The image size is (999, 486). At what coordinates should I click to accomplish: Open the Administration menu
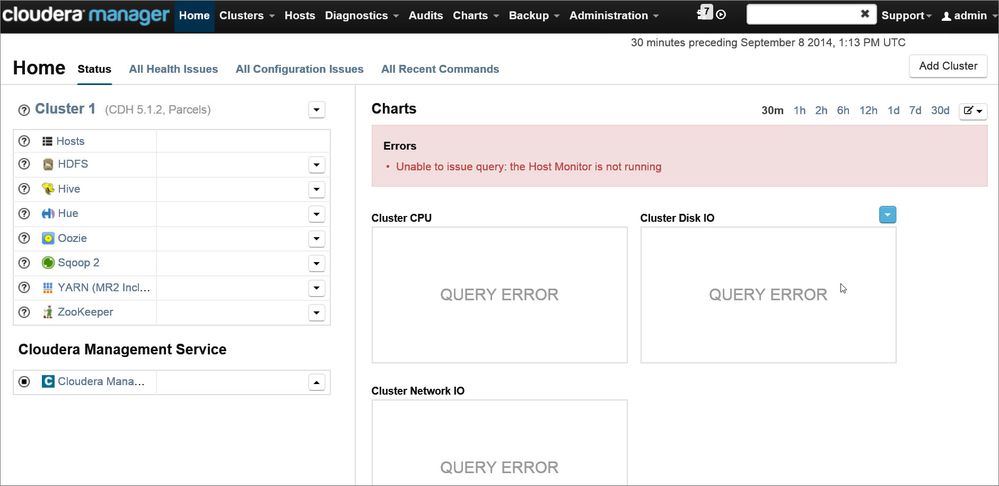(x=614, y=15)
